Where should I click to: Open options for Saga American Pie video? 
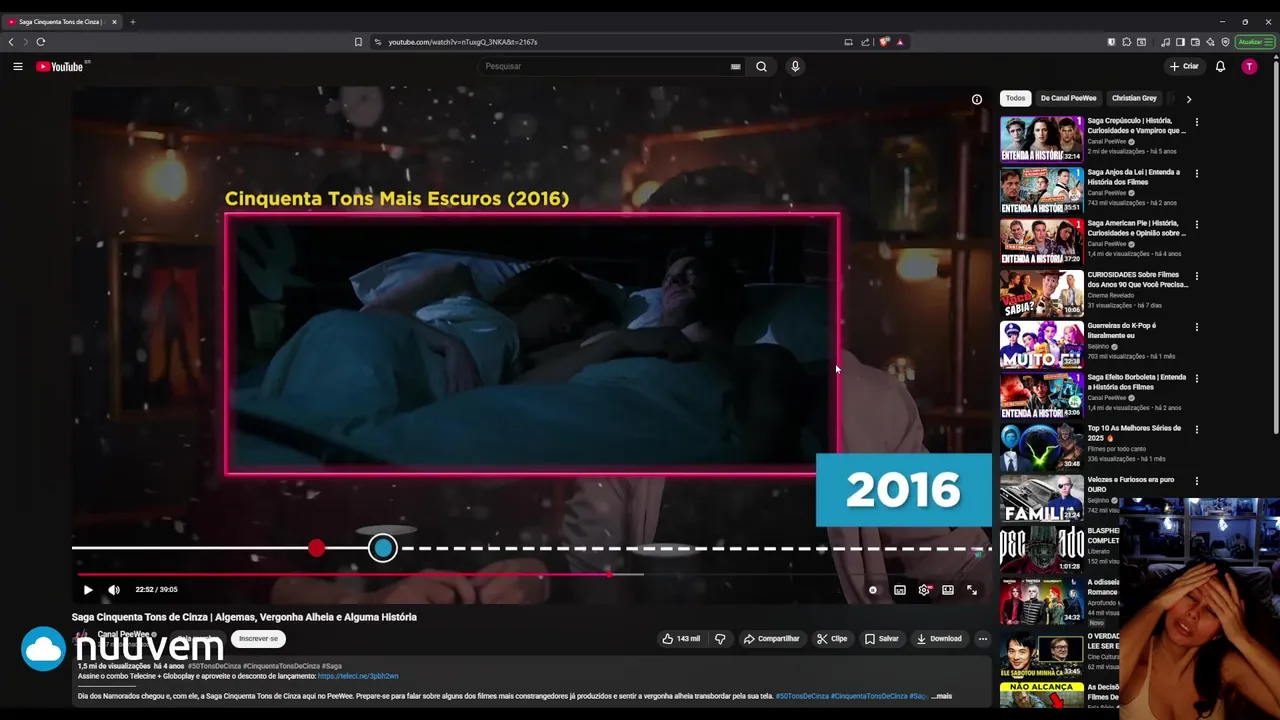click(1196, 224)
